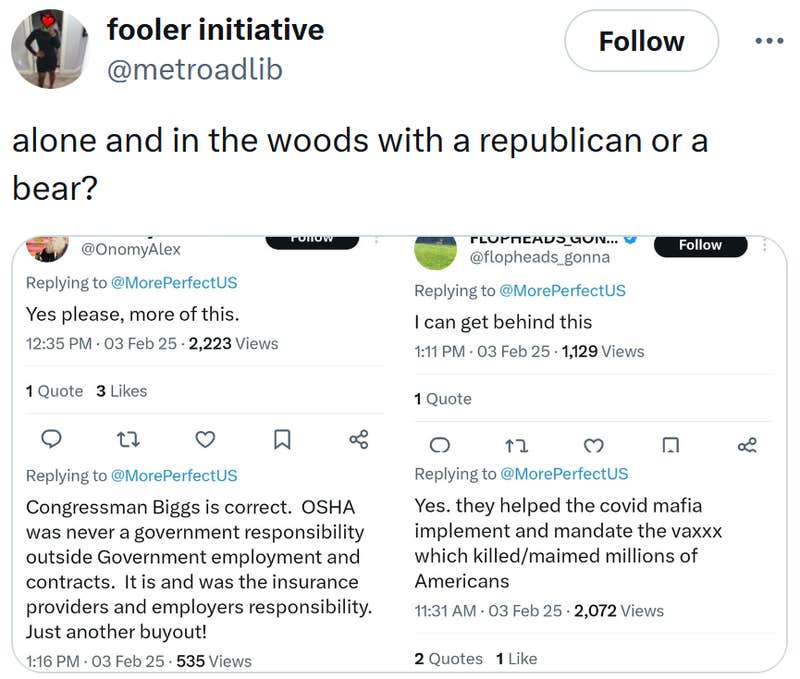Open the @MorePerfectUS link above 'Yes please'
Viewport: 800px width, 679px height.
pyautogui.click(x=175, y=283)
